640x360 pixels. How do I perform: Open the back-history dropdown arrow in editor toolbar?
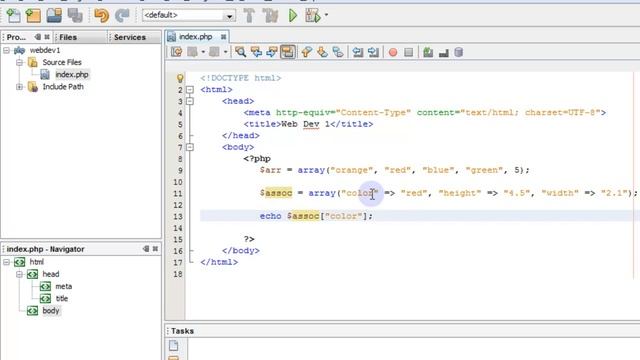203,52
